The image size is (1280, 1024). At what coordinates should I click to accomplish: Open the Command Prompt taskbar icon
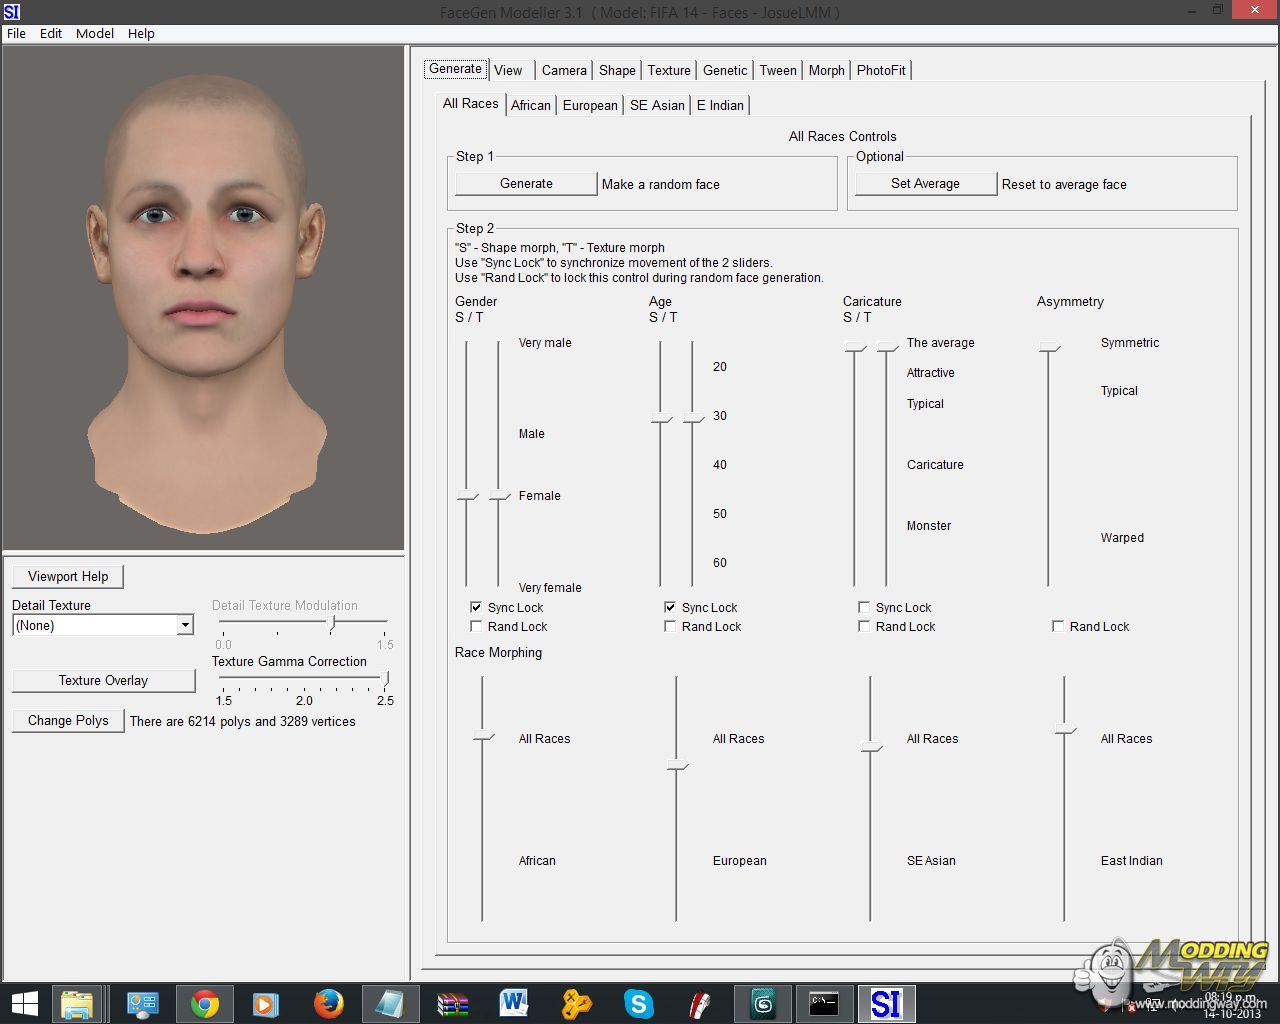(824, 1003)
